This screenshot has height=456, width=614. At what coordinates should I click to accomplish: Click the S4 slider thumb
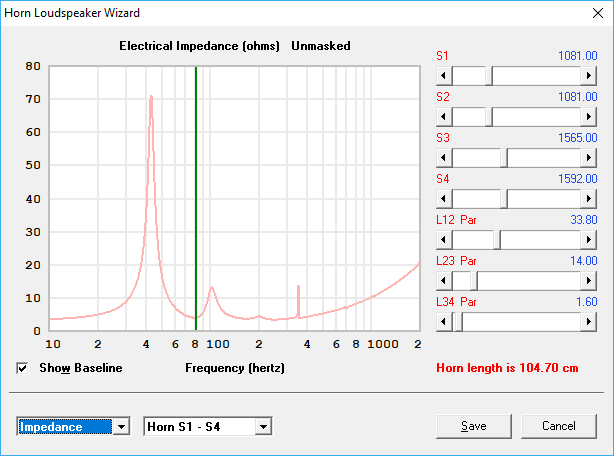pos(504,199)
